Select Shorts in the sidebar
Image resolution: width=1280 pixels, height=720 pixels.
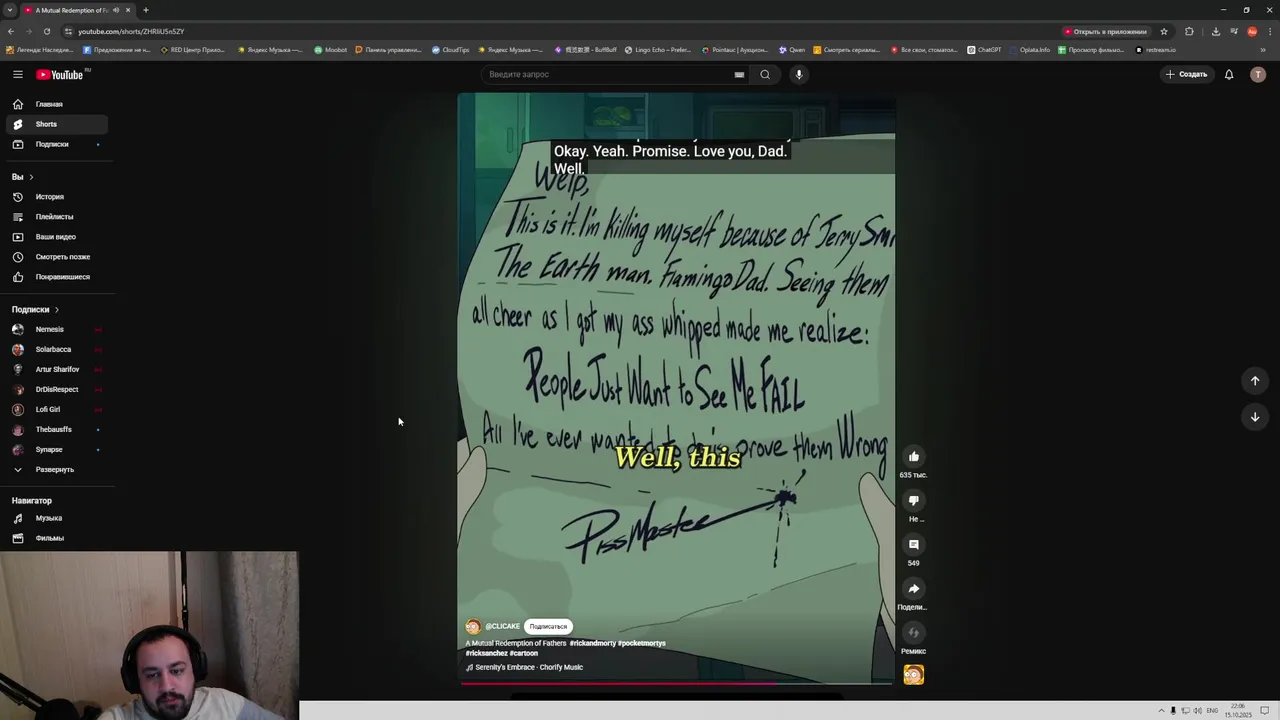(x=56, y=124)
